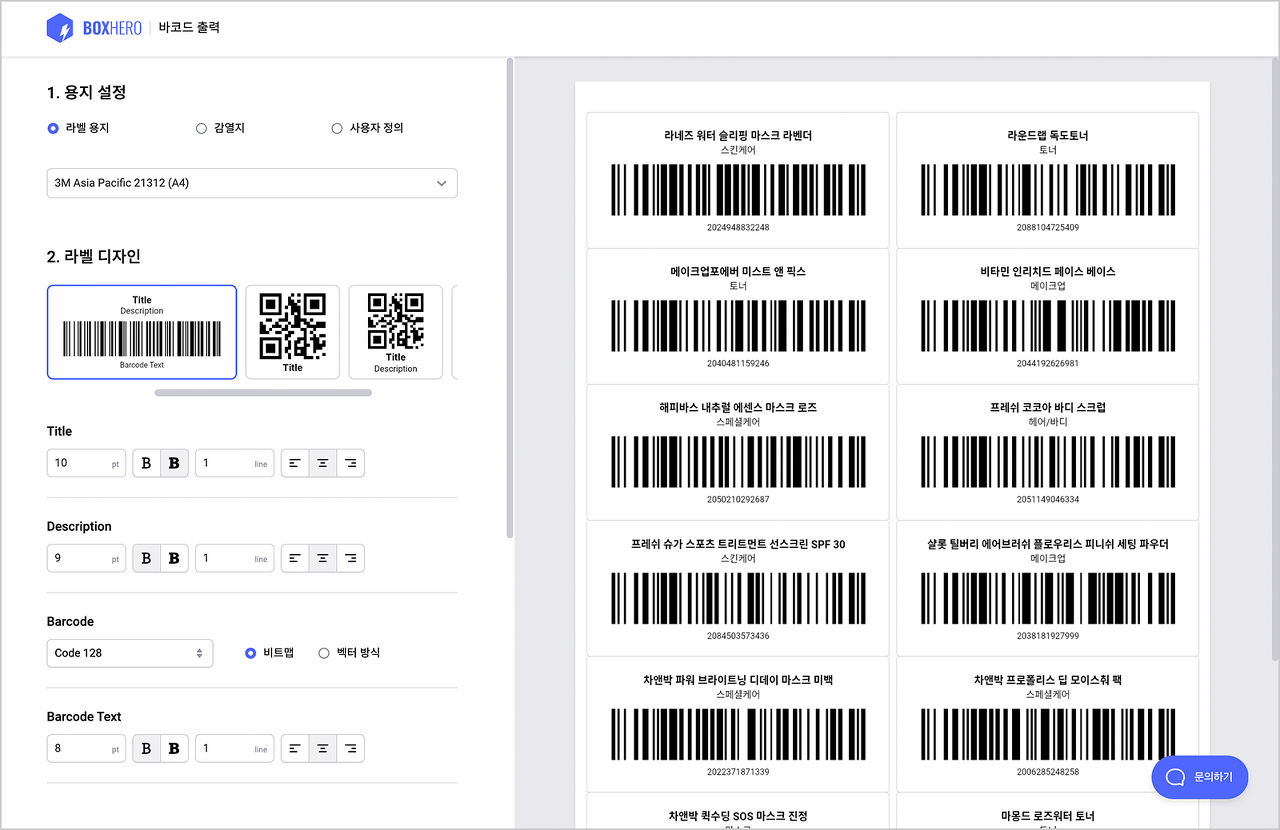Image resolution: width=1280 pixels, height=830 pixels.
Task: Click barcode number 2024948832248
Action: (738, 228)
